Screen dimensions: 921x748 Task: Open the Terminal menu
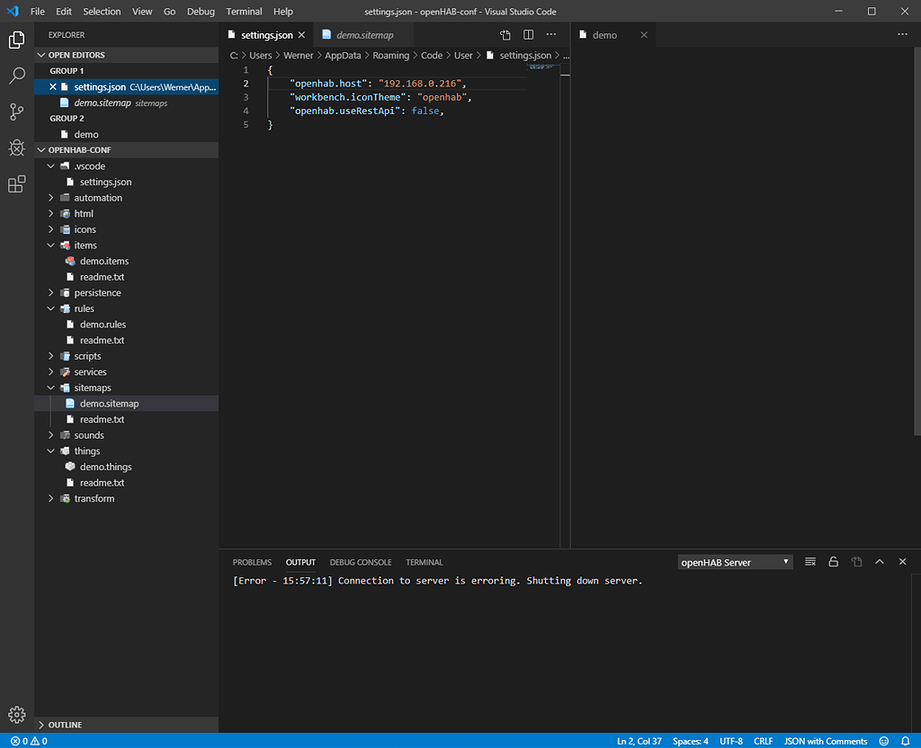pyautogui.click(x=244, y=11)
